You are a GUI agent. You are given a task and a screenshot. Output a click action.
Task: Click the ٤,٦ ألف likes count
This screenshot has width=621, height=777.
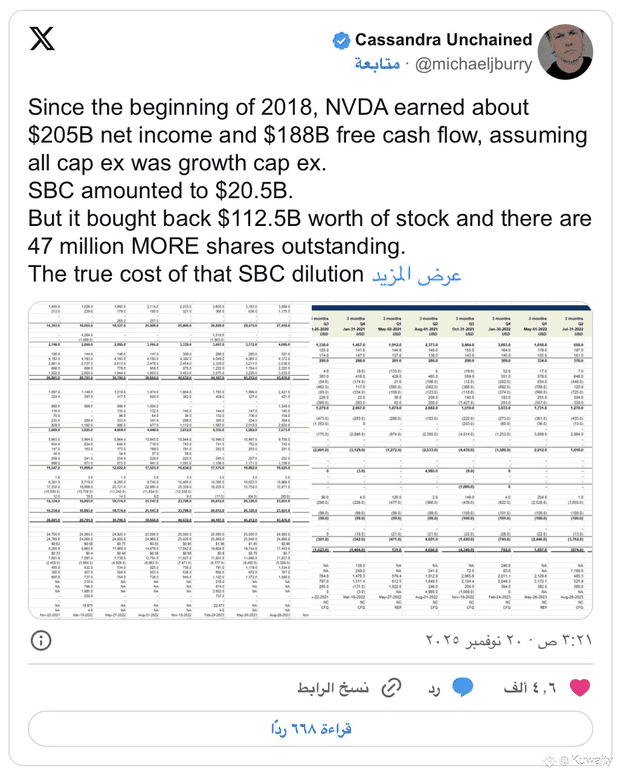pyautogui.click(x=538, y=689)
